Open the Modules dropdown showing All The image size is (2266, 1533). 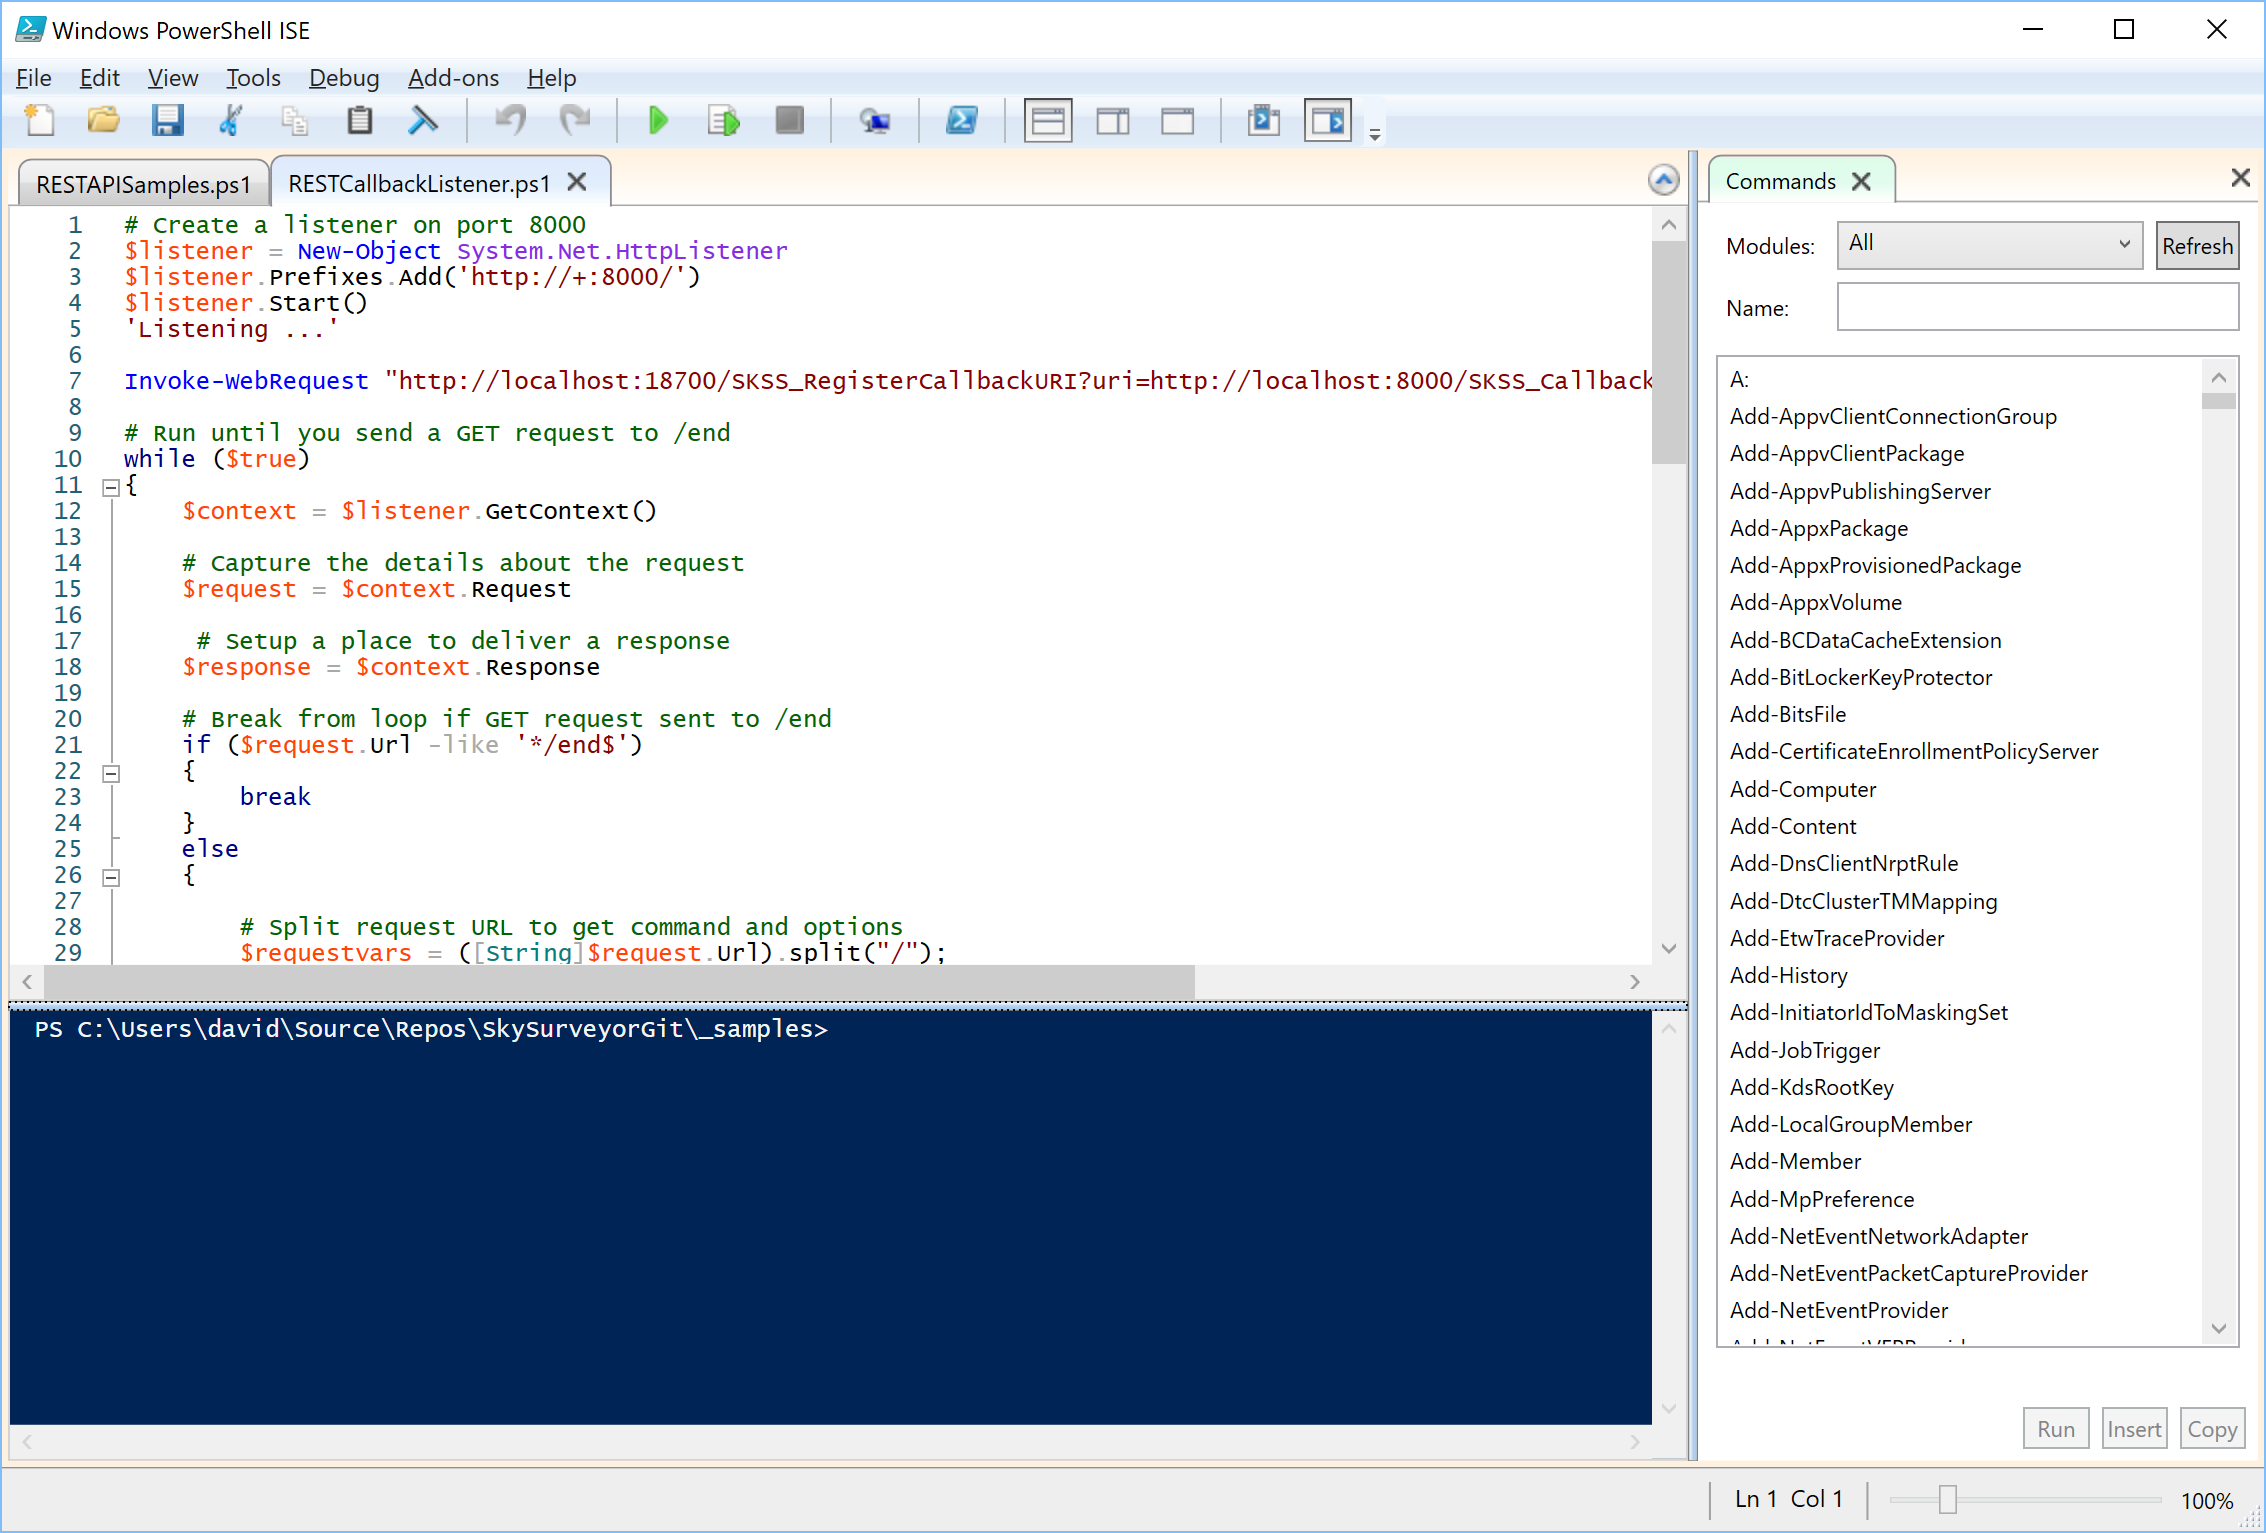1989,245
